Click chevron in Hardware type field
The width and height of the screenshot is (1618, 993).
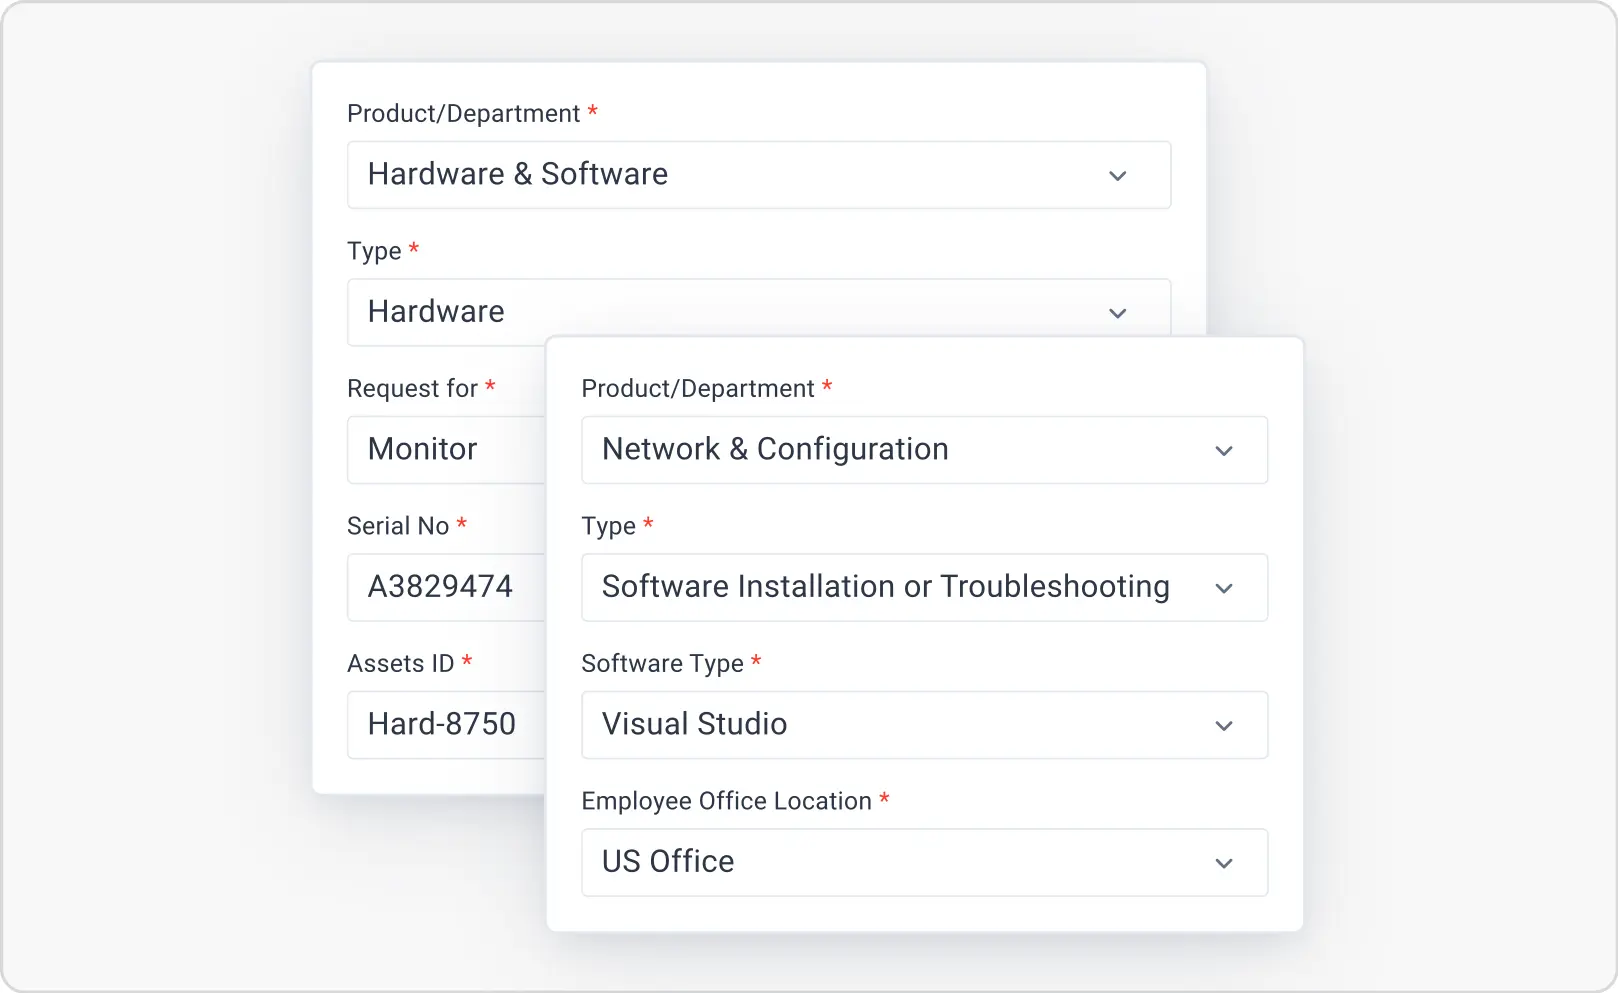pyautogui.click(x=1118, y=313)
